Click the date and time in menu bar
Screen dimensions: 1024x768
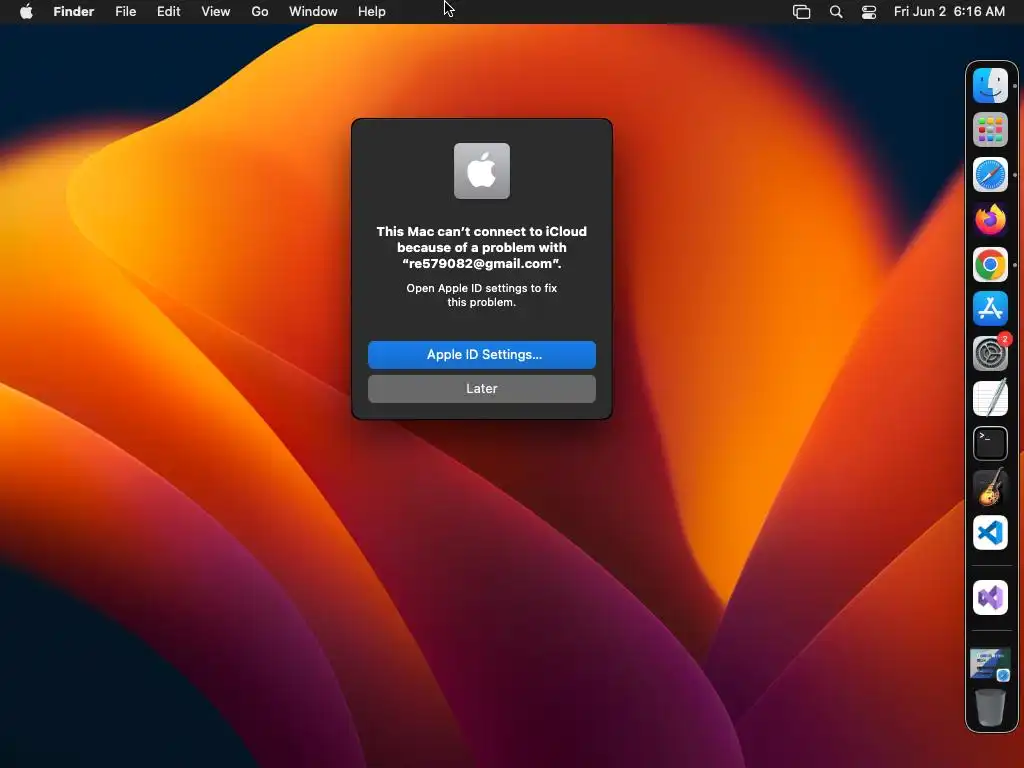(x=949, y=11)
